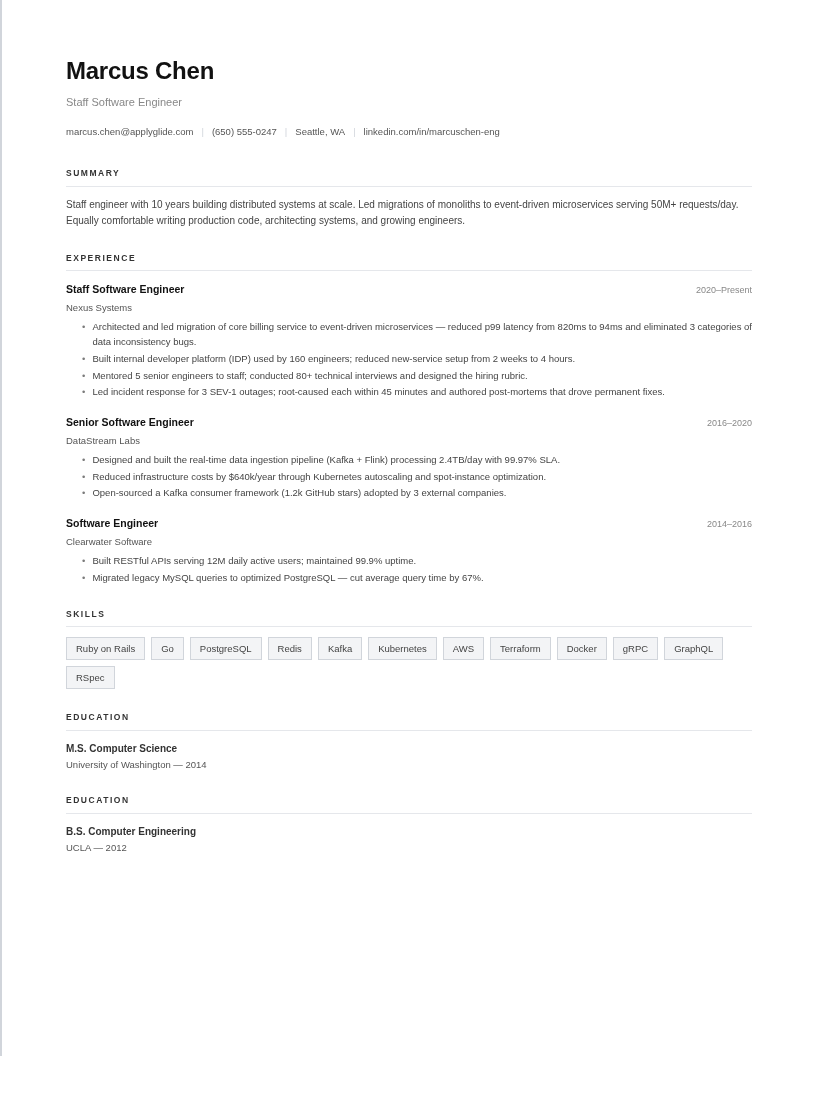Click the Go skill tag
The image size is (816, 1100).
click(x=167, y=649)
